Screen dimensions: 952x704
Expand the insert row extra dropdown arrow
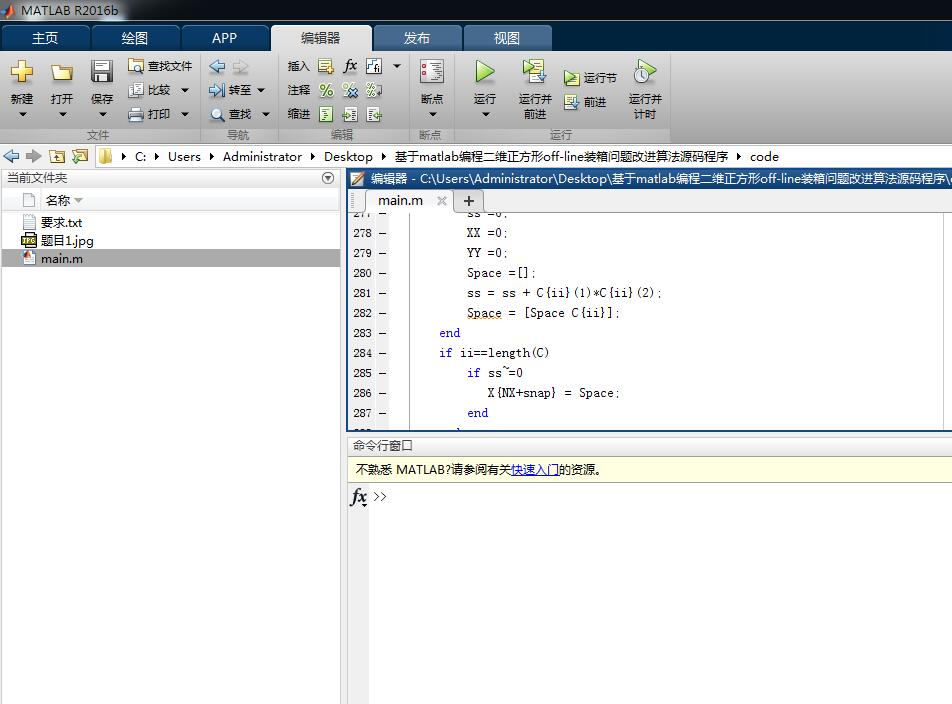[x=397, y=66]
